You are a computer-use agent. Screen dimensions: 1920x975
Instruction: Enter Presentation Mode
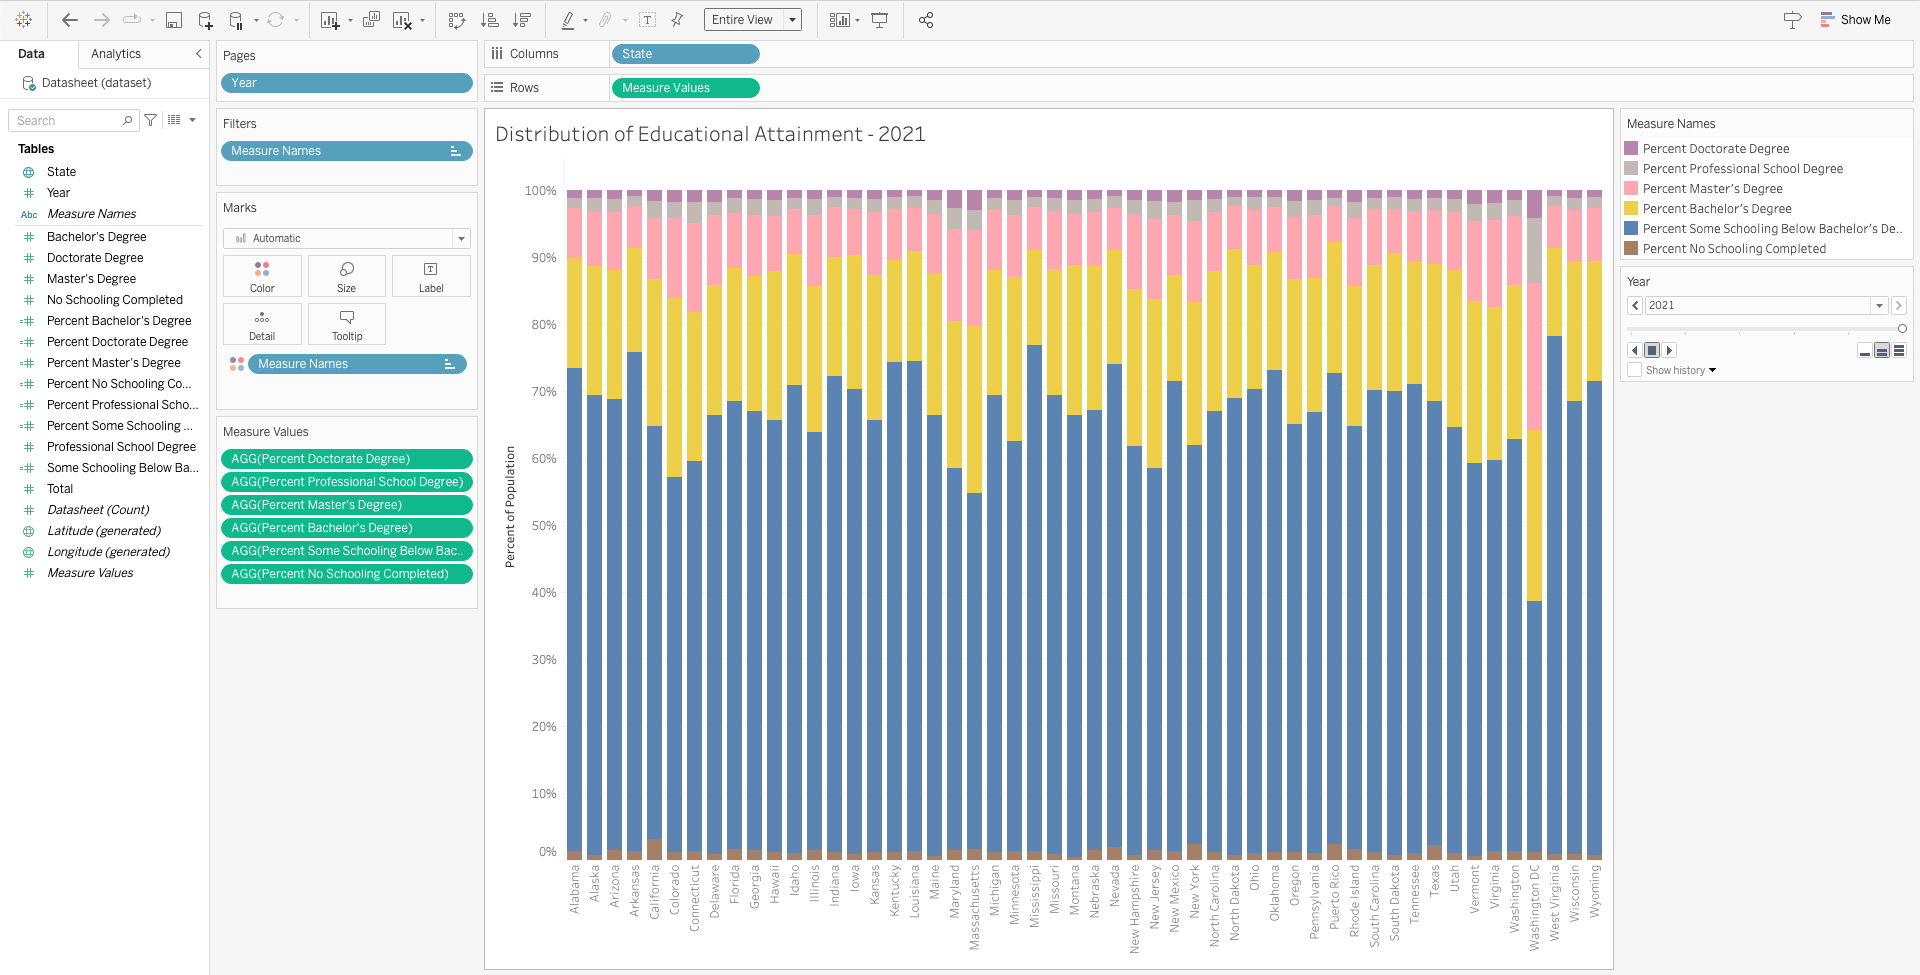[x=878, y=20]
